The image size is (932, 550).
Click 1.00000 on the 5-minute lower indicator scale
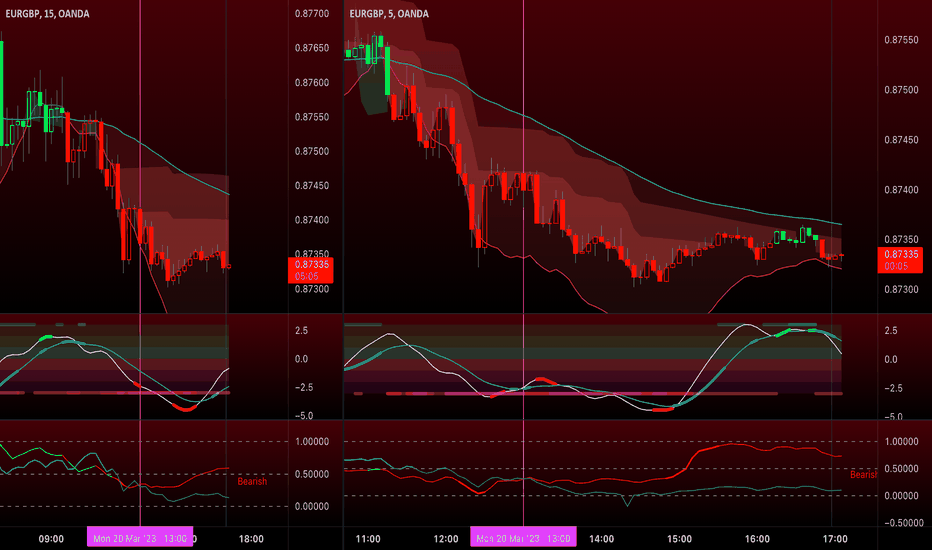point(902,441)
